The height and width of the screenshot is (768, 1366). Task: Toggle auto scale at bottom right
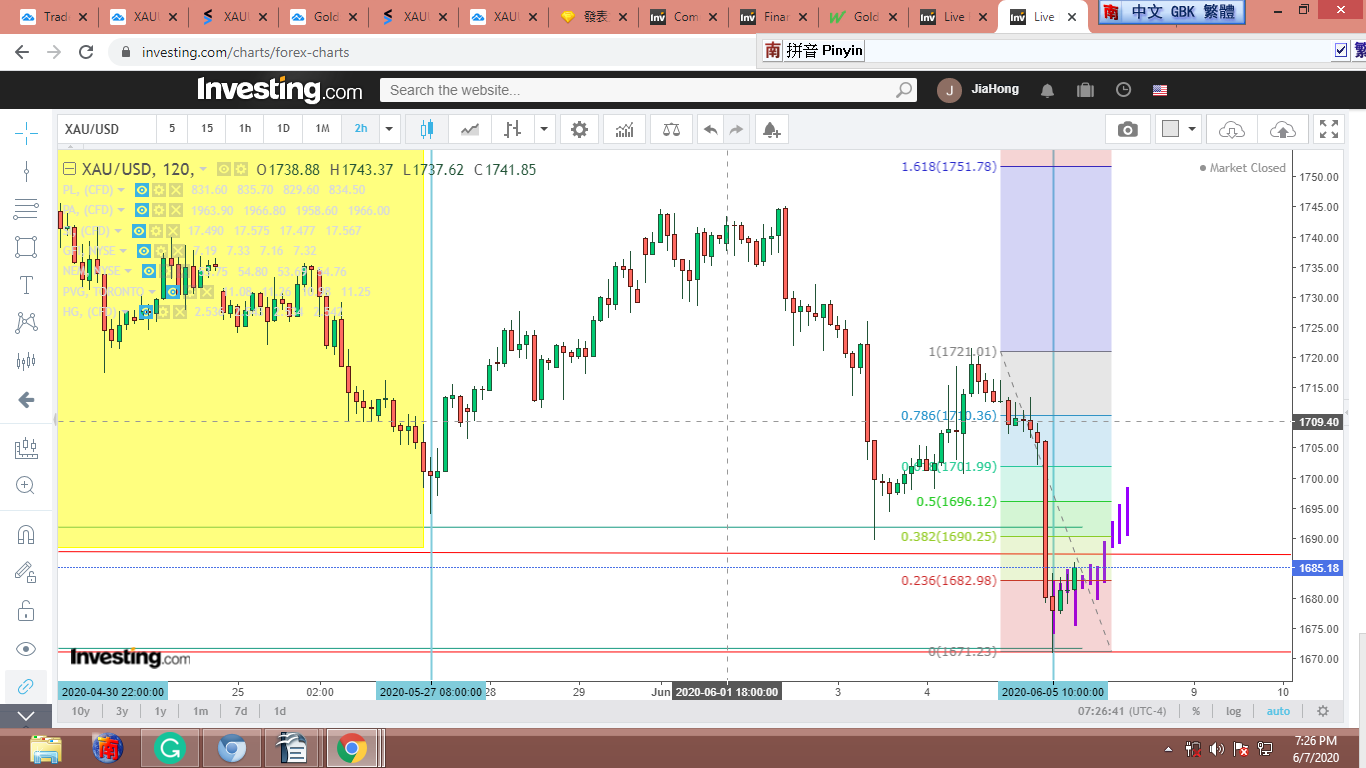pos(1278,711)
